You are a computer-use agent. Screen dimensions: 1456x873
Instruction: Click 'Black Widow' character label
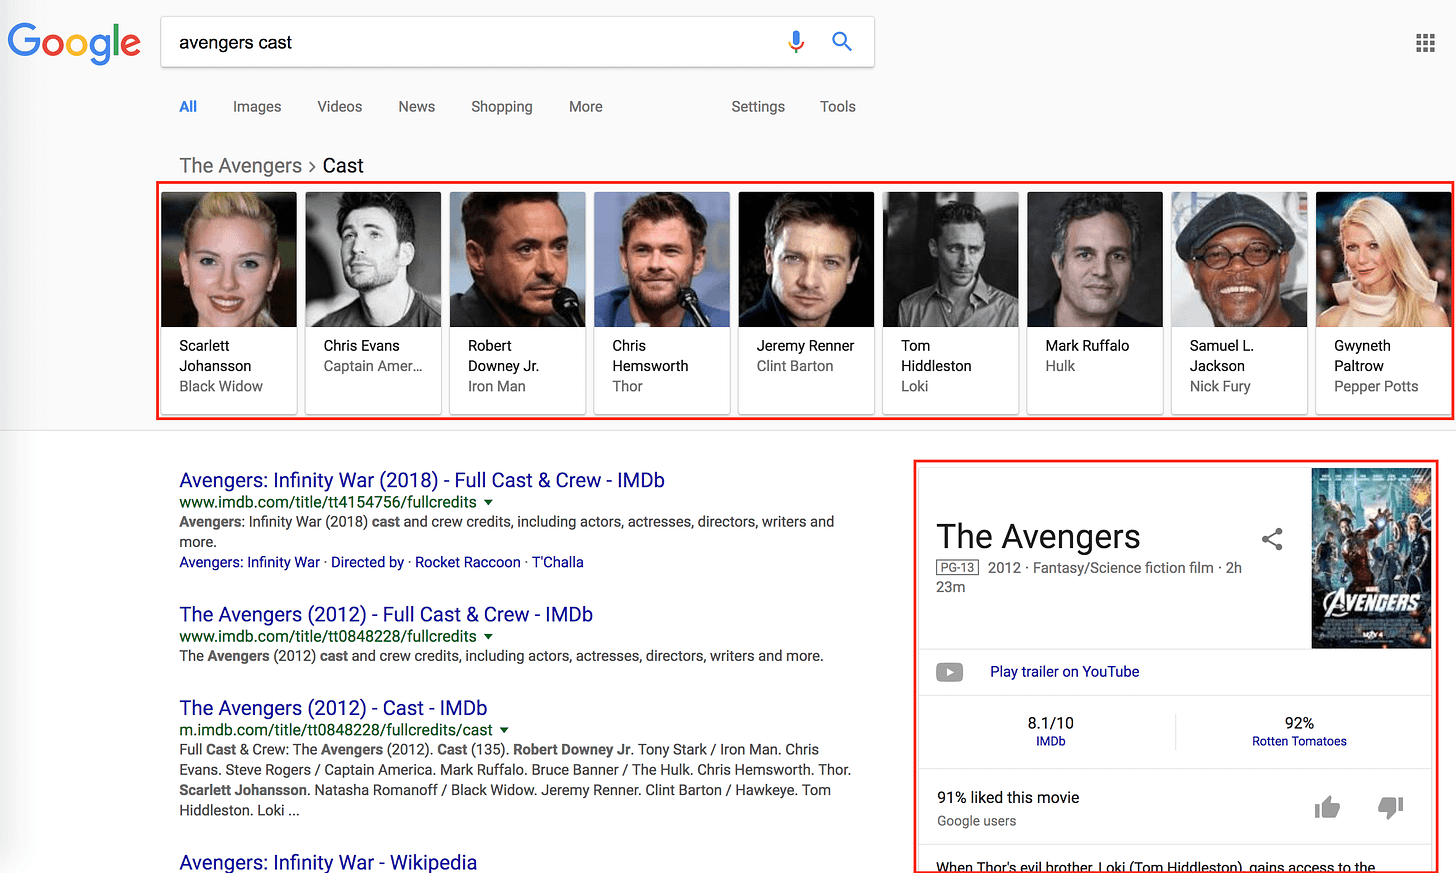pyautogui.click(x=221, y=387)
